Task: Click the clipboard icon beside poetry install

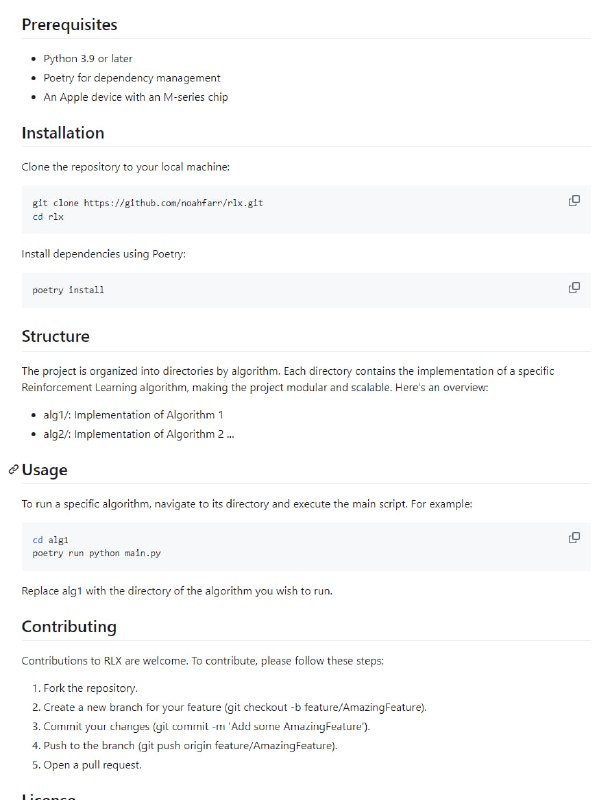Action: click(x=573, y=287)
